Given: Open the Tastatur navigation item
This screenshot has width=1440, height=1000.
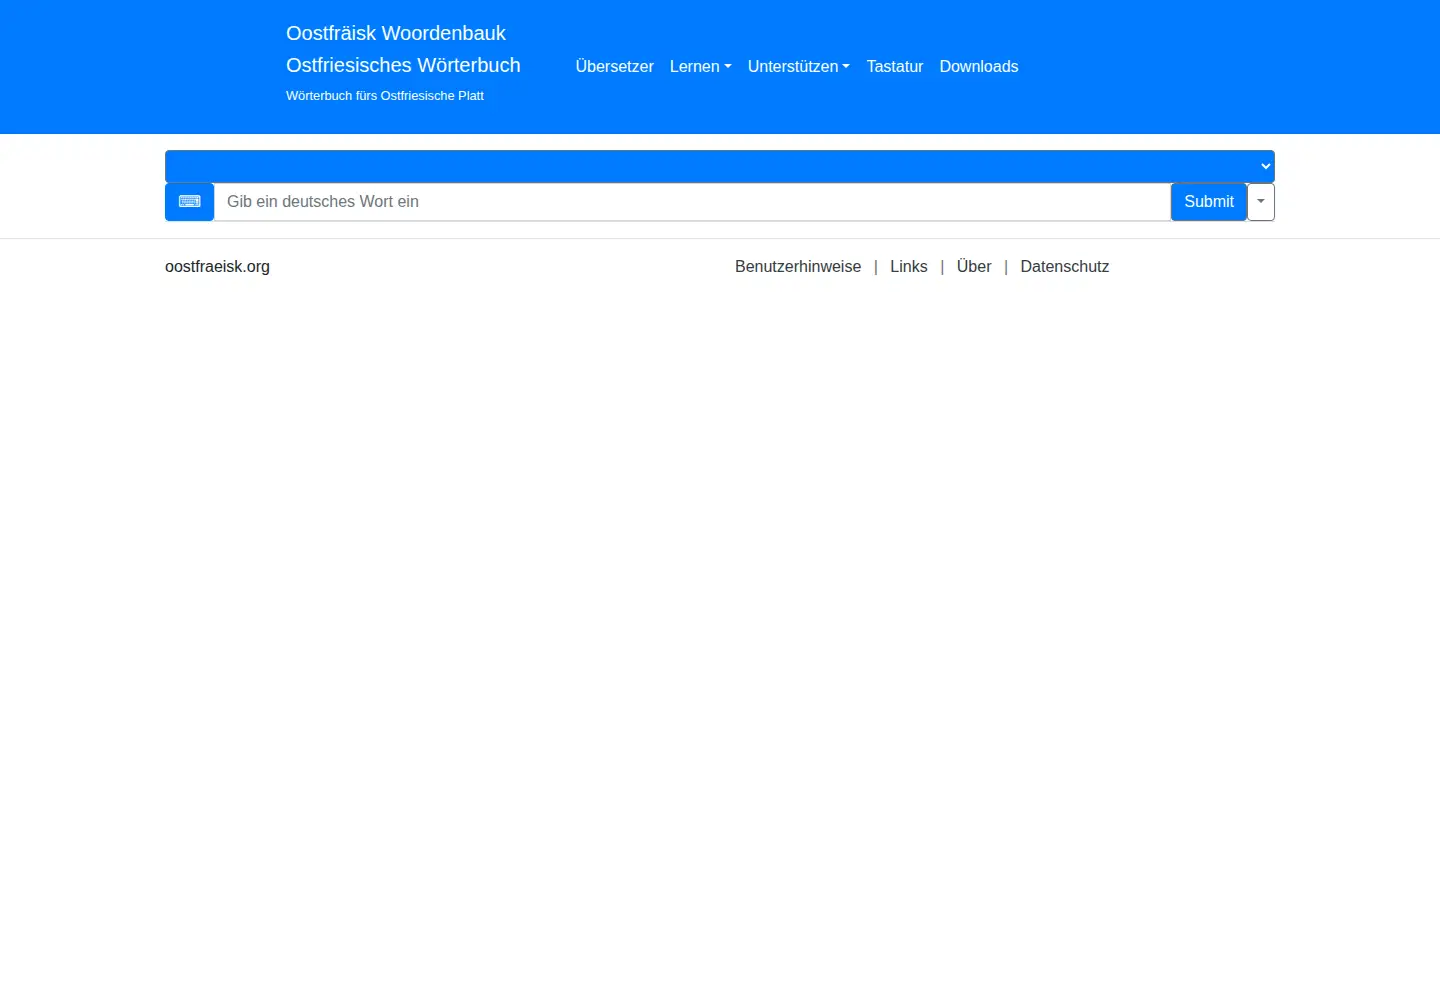Looking at the screenshot, I should click(x=895, y=67).
